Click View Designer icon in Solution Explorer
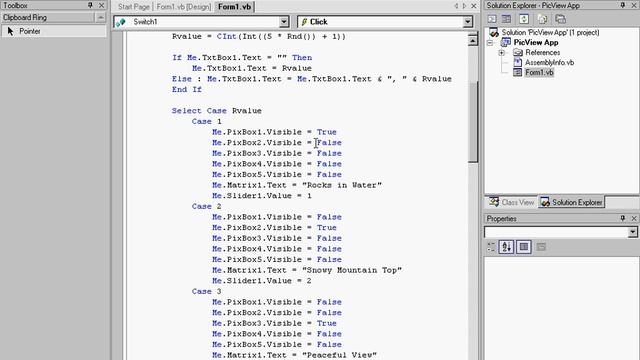 (x=506, y=19)
